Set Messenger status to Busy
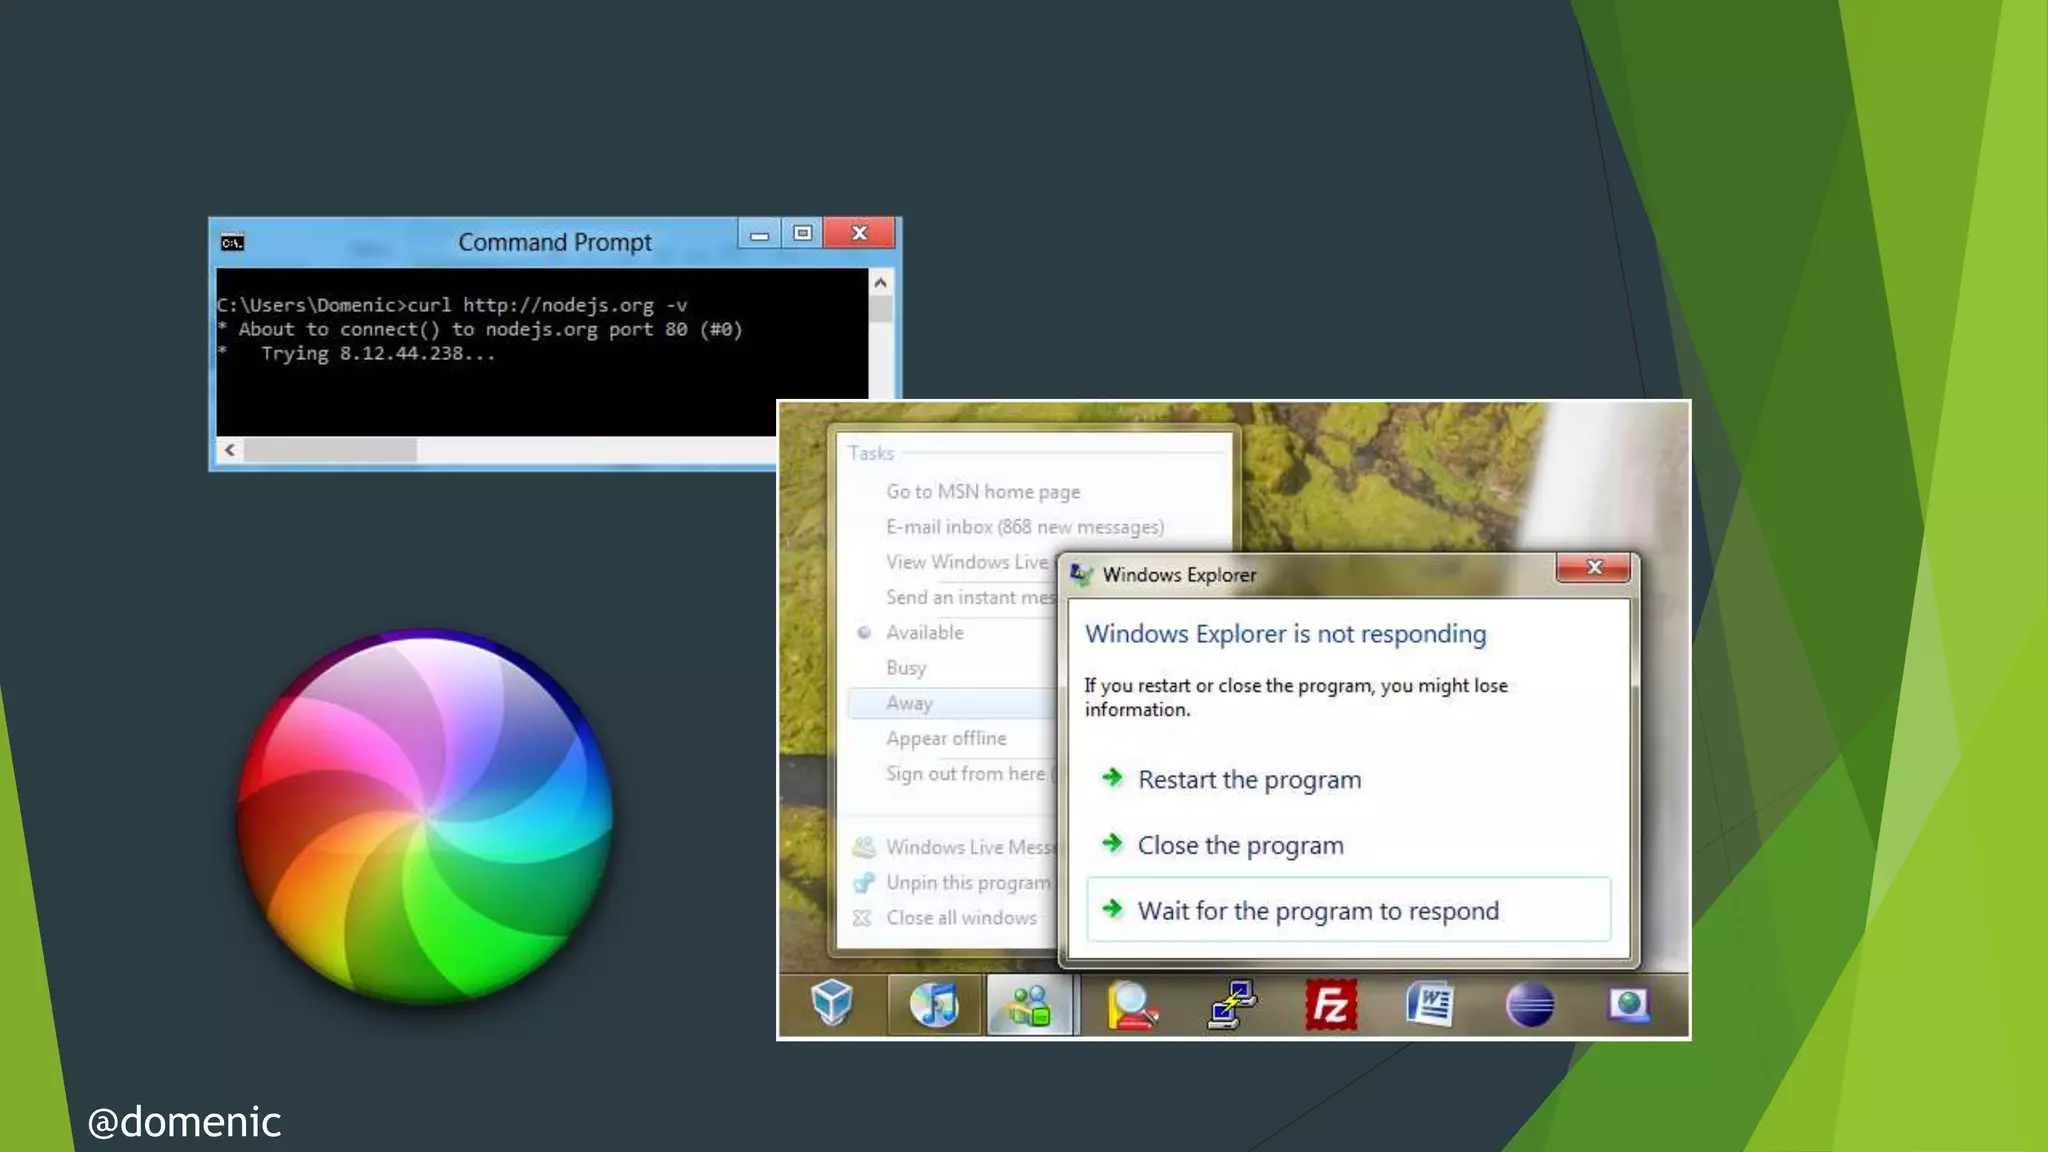The width and height of the screenshot is (2048, 1152). coord(906,668)
